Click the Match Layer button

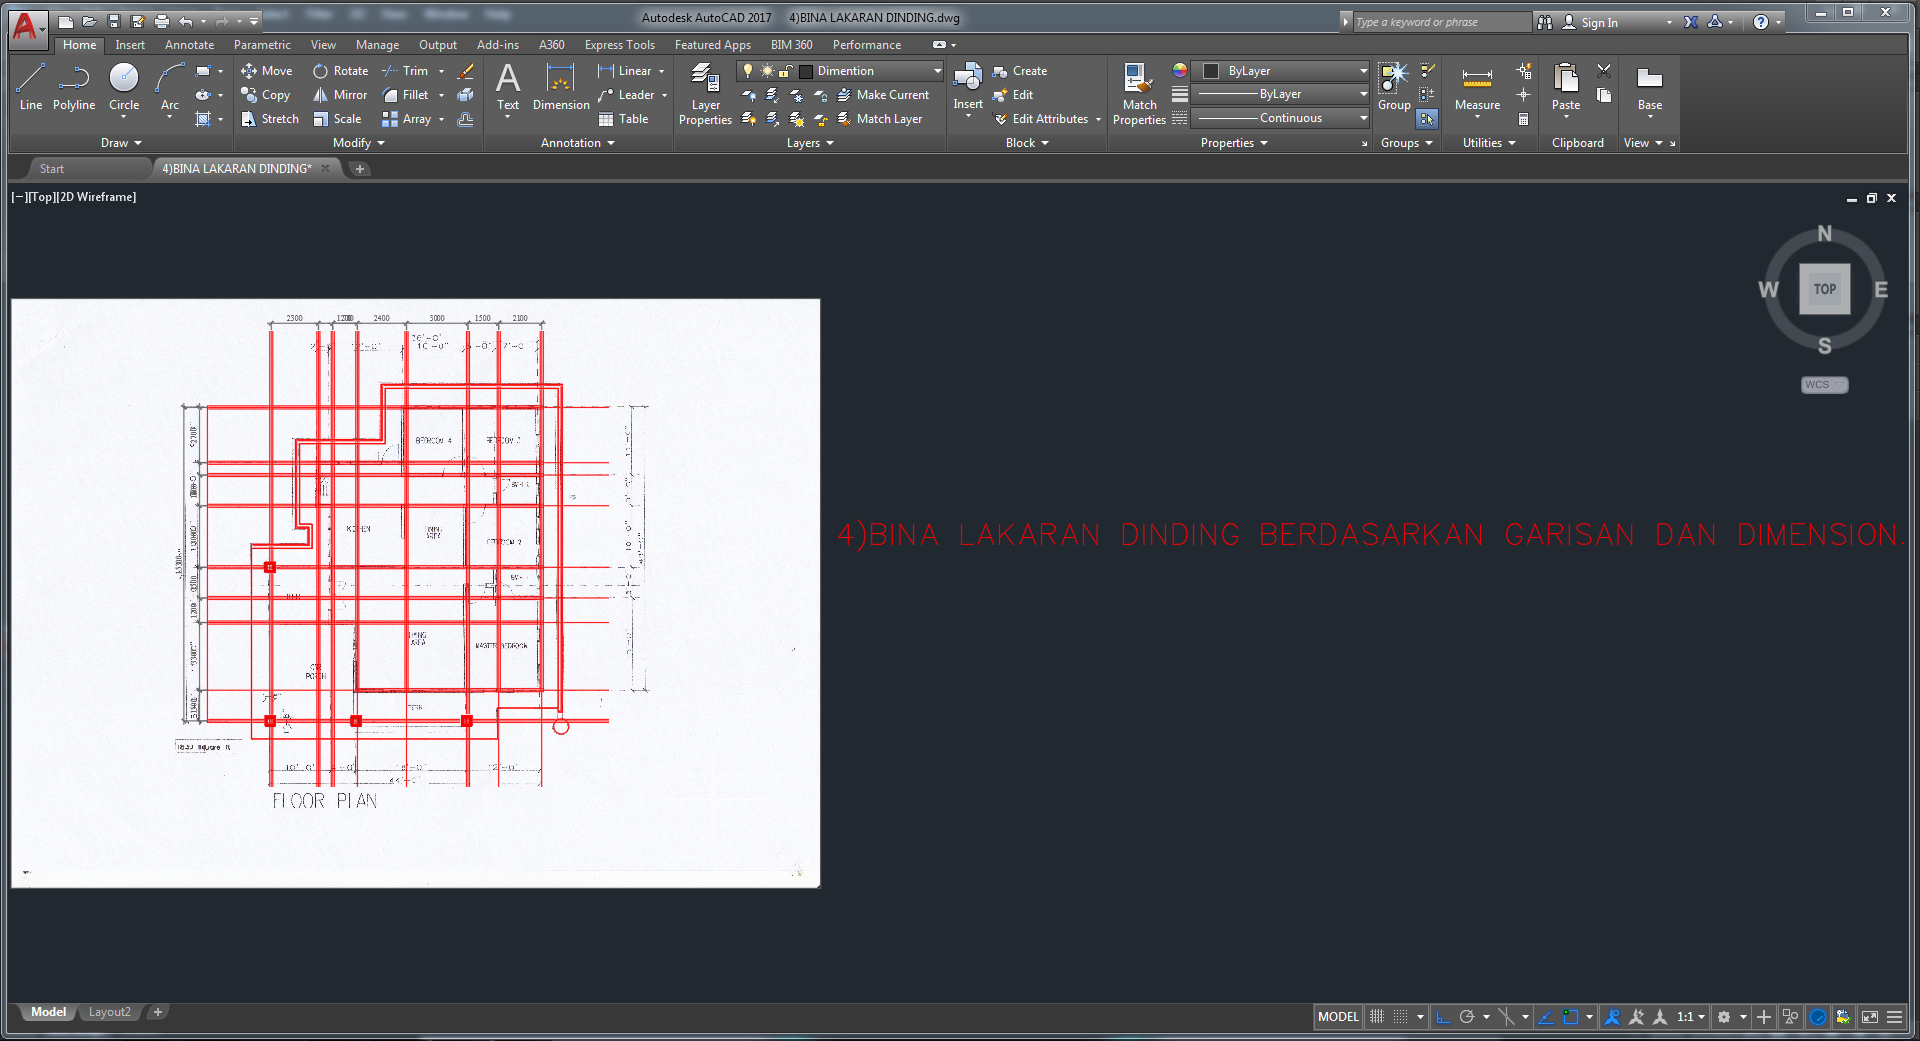coord(879,119)
